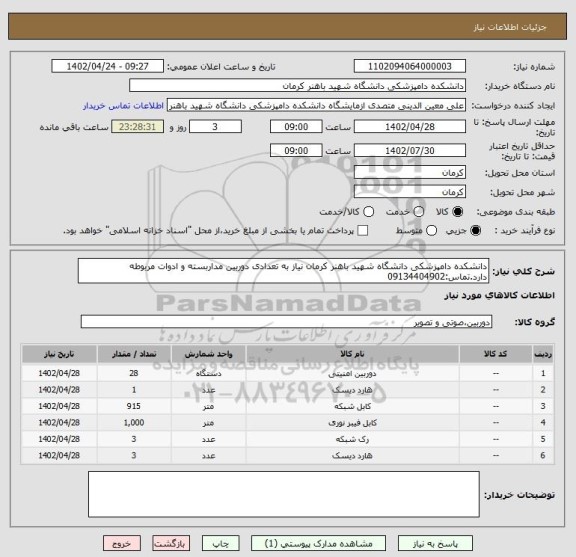Open مشاهده مدارک پیوستی (1) button
Viewport: 576px width, 557px height.
tap(318, 543)
